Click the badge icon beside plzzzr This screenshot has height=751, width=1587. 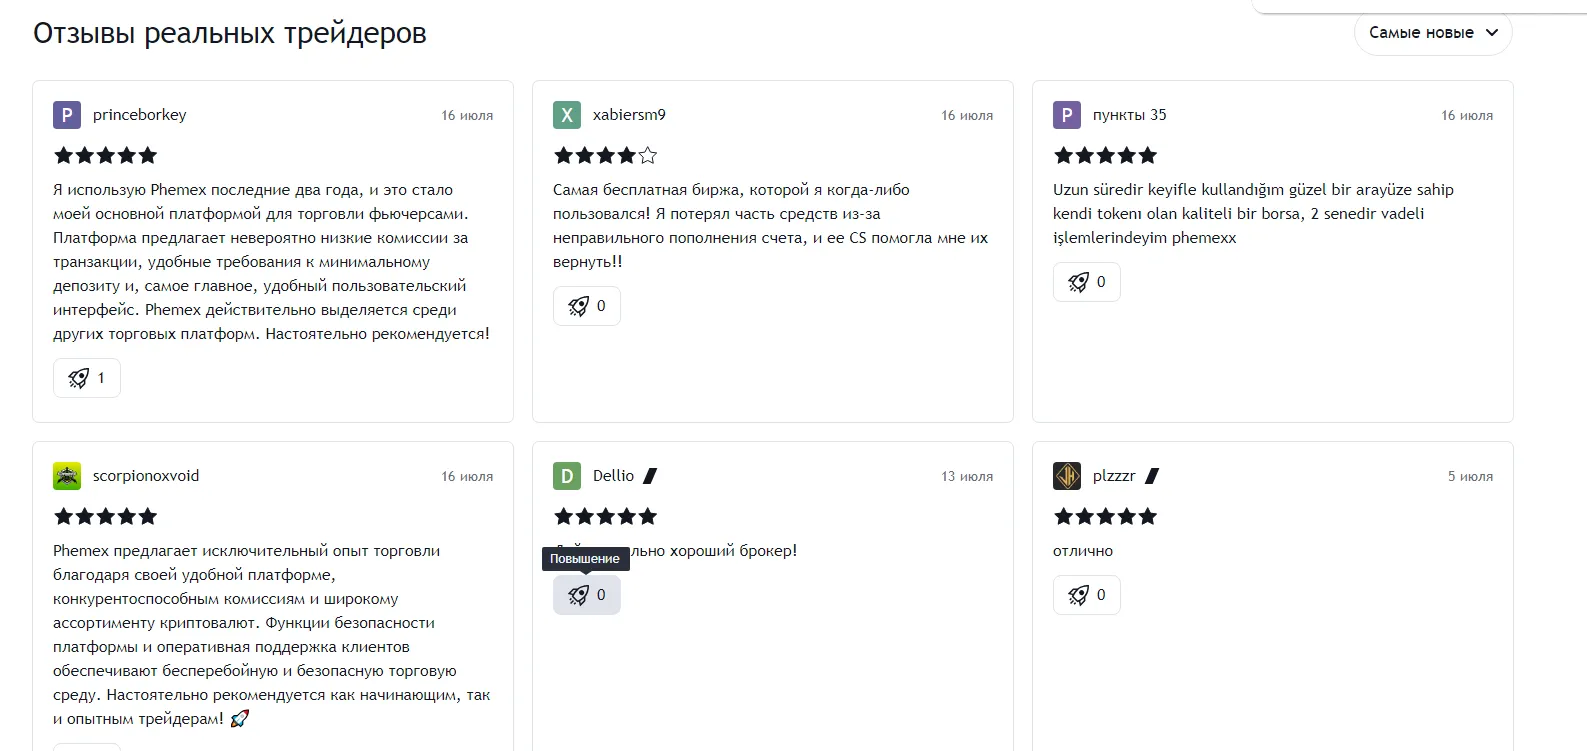(x=1152, y=476)
